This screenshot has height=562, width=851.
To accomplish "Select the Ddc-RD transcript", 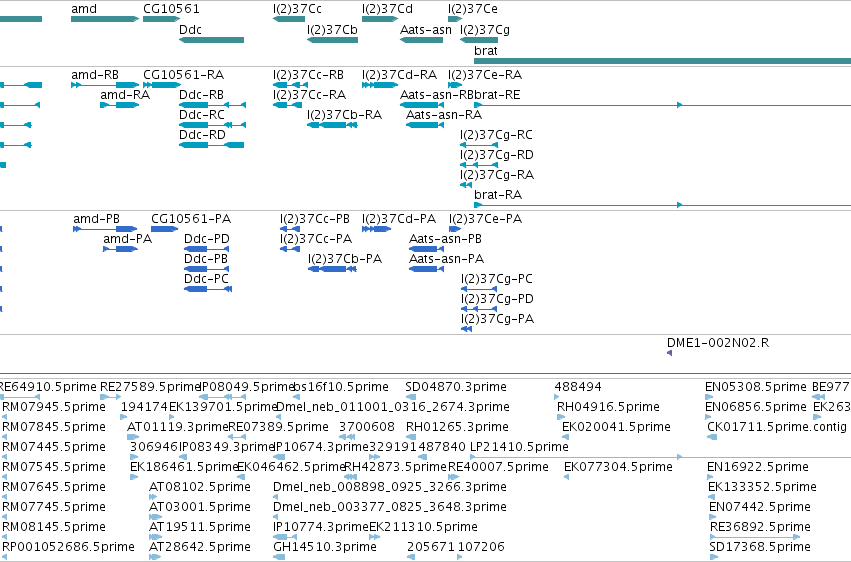I will click(212, 145).
